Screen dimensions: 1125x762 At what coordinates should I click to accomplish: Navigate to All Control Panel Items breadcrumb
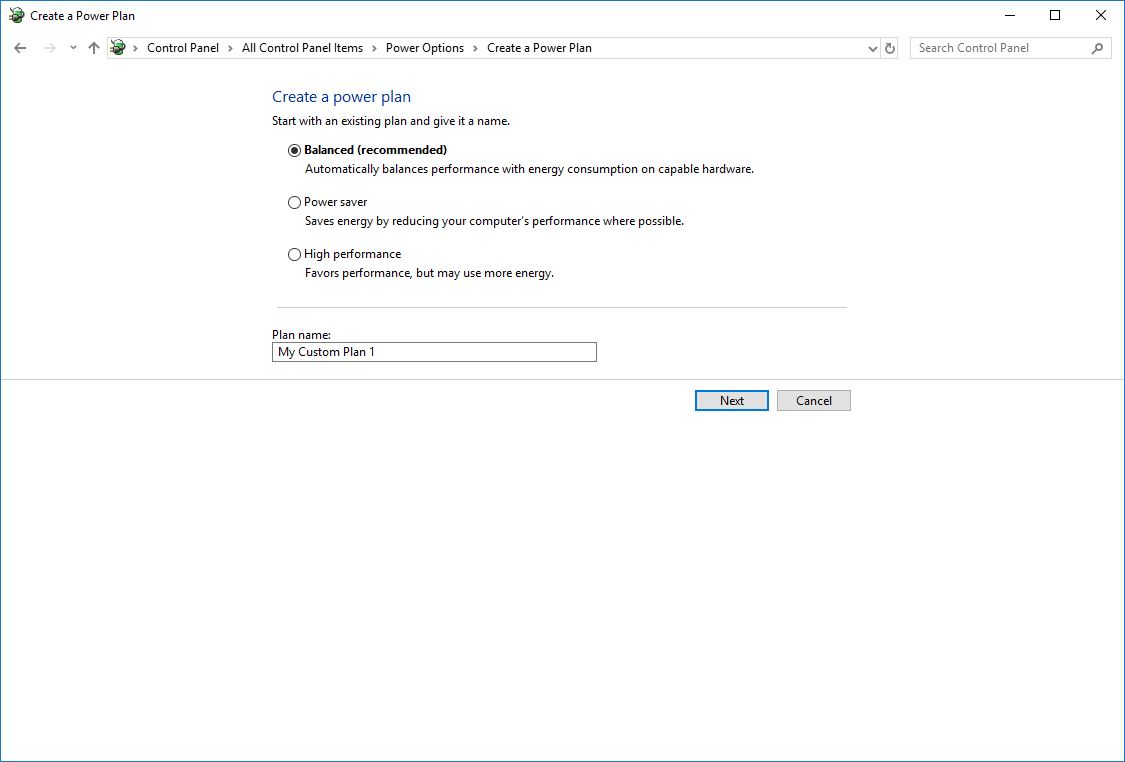[301, 47]
